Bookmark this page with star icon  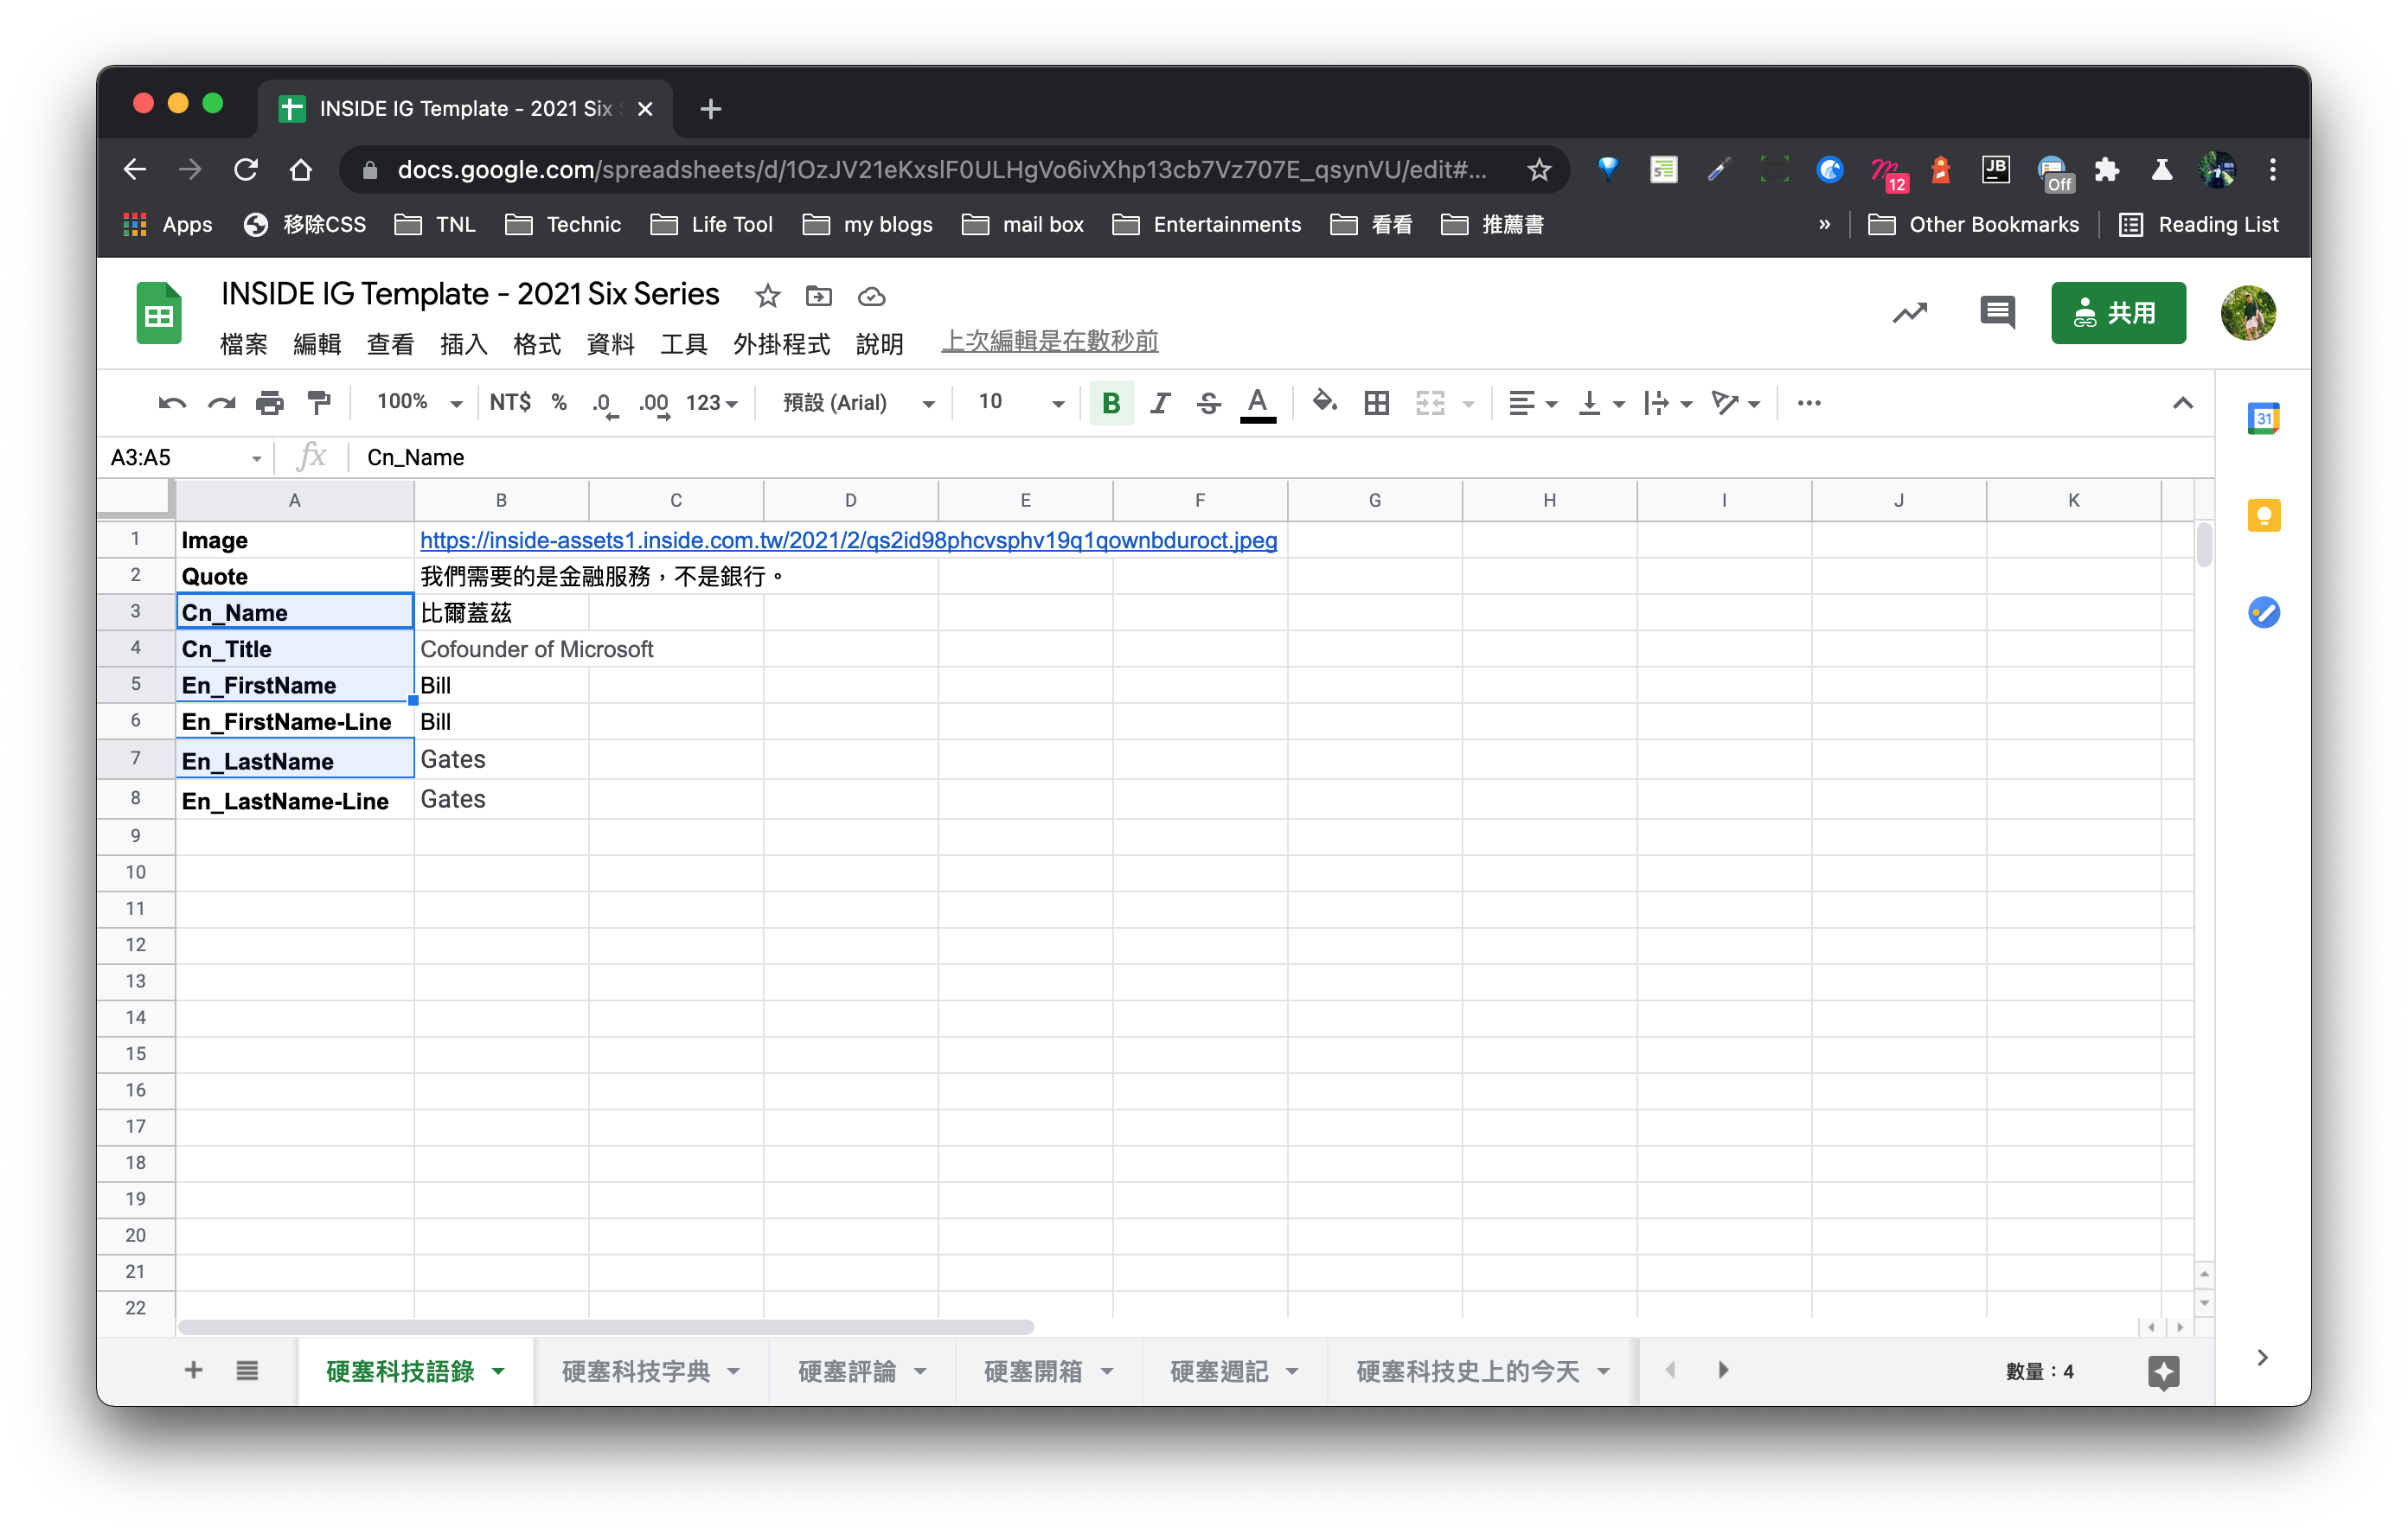[x=1539, y=170]
